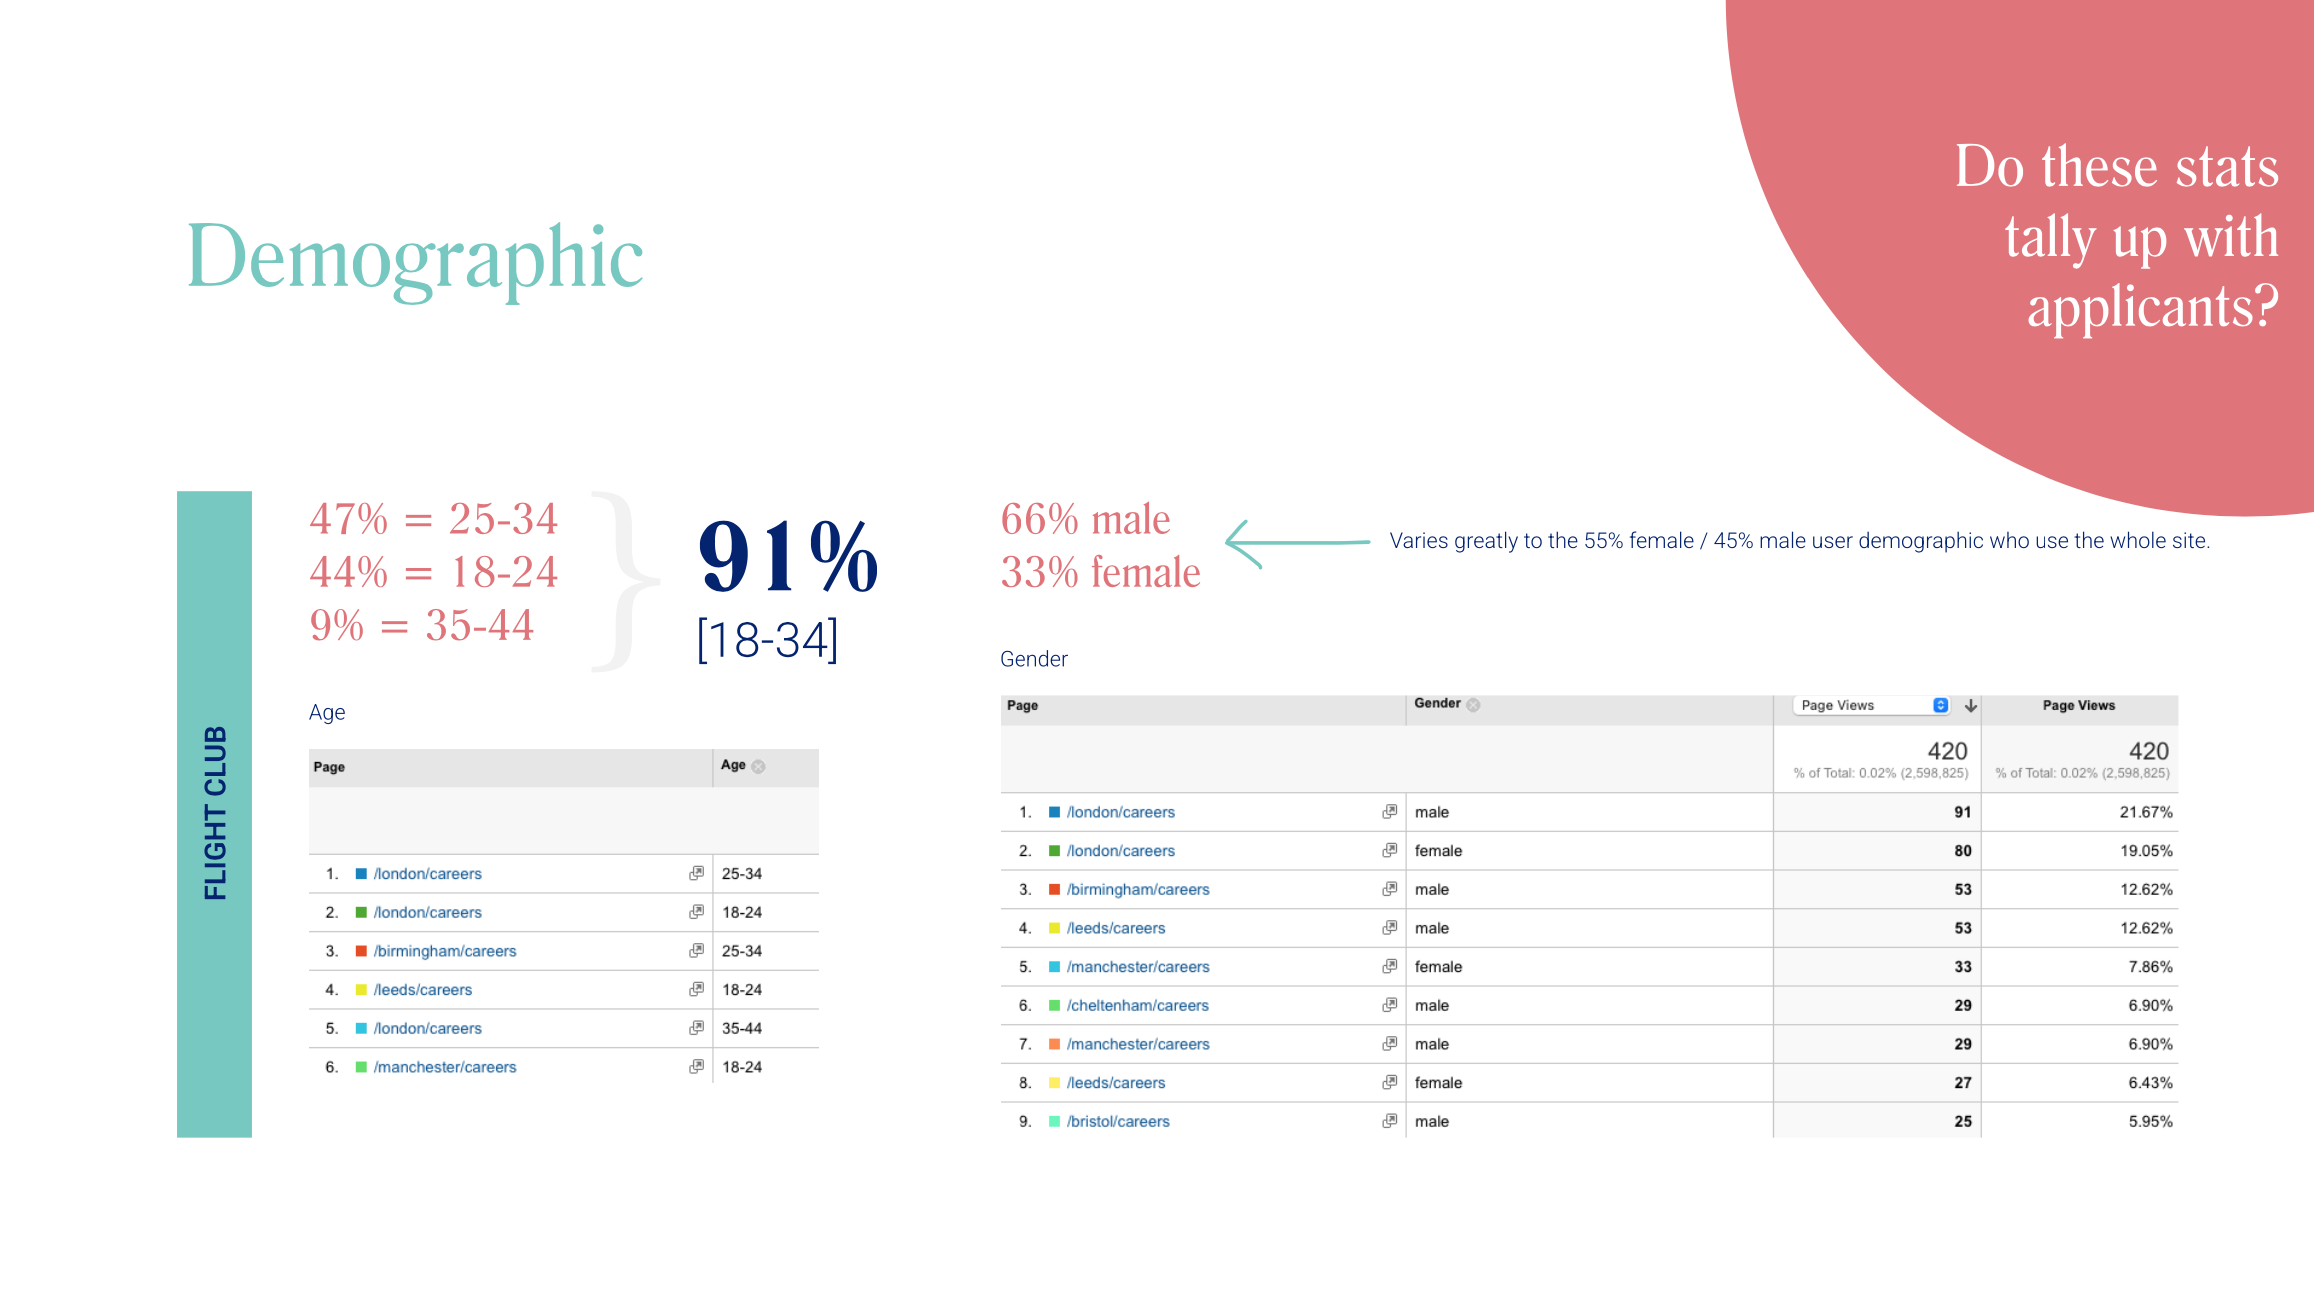Click the Gender column header
This screenshot has height=1300, width=2314.
[x=1437, y=704]
